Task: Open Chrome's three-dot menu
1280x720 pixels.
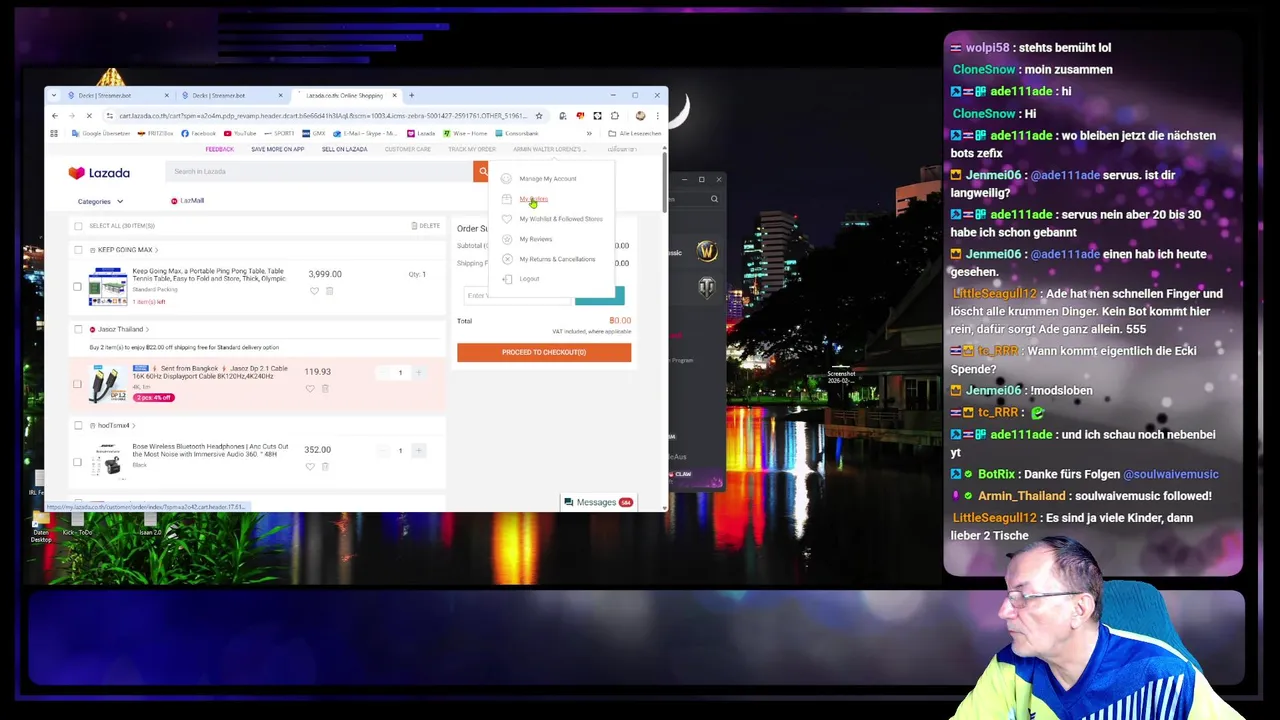Action: (x=657, y=115)
